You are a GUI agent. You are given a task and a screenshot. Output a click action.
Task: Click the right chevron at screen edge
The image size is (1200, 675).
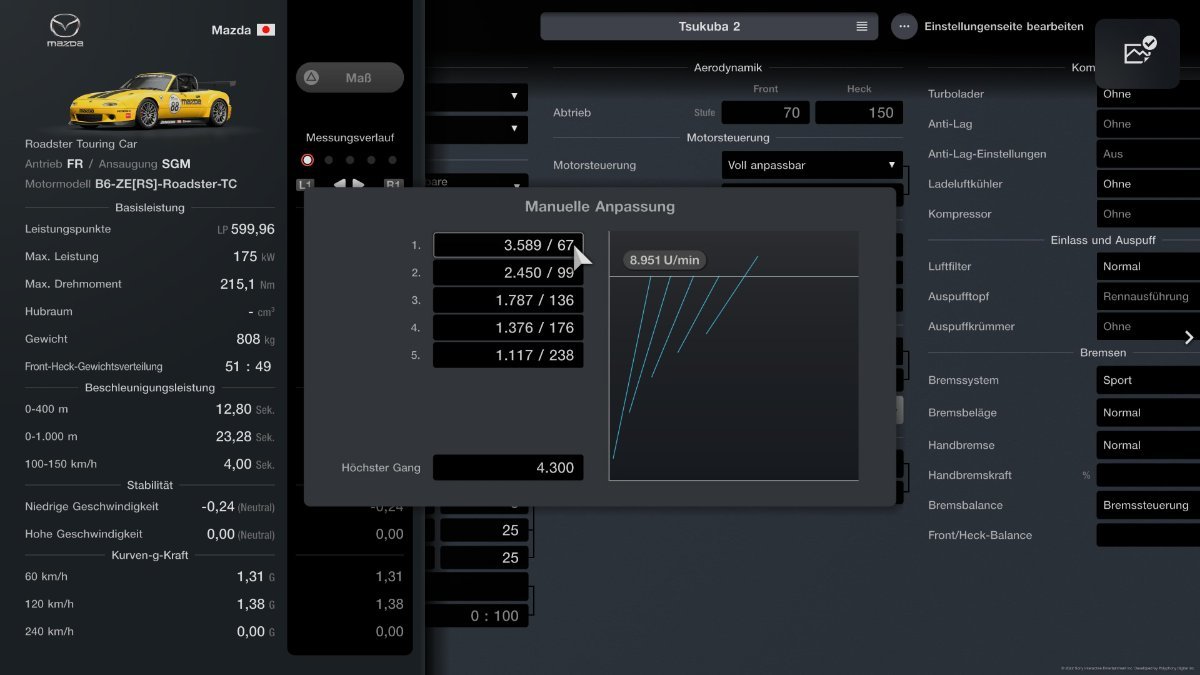tap(1188, 337)
